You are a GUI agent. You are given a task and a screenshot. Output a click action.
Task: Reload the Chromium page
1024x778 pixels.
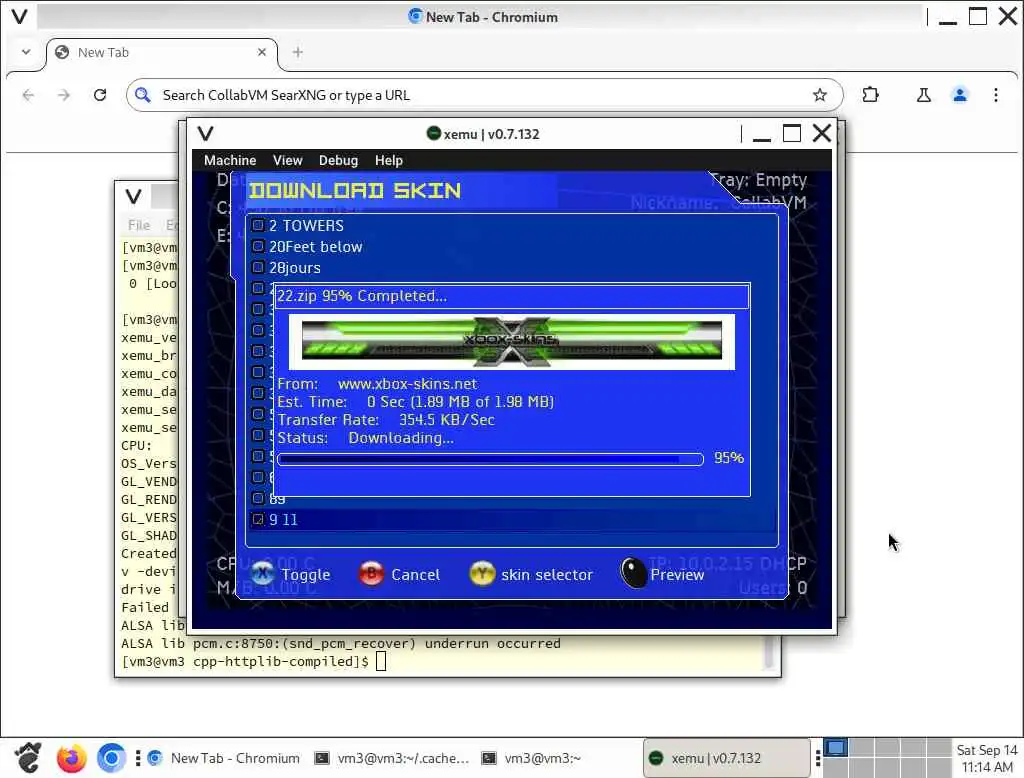tap(100, 95)
